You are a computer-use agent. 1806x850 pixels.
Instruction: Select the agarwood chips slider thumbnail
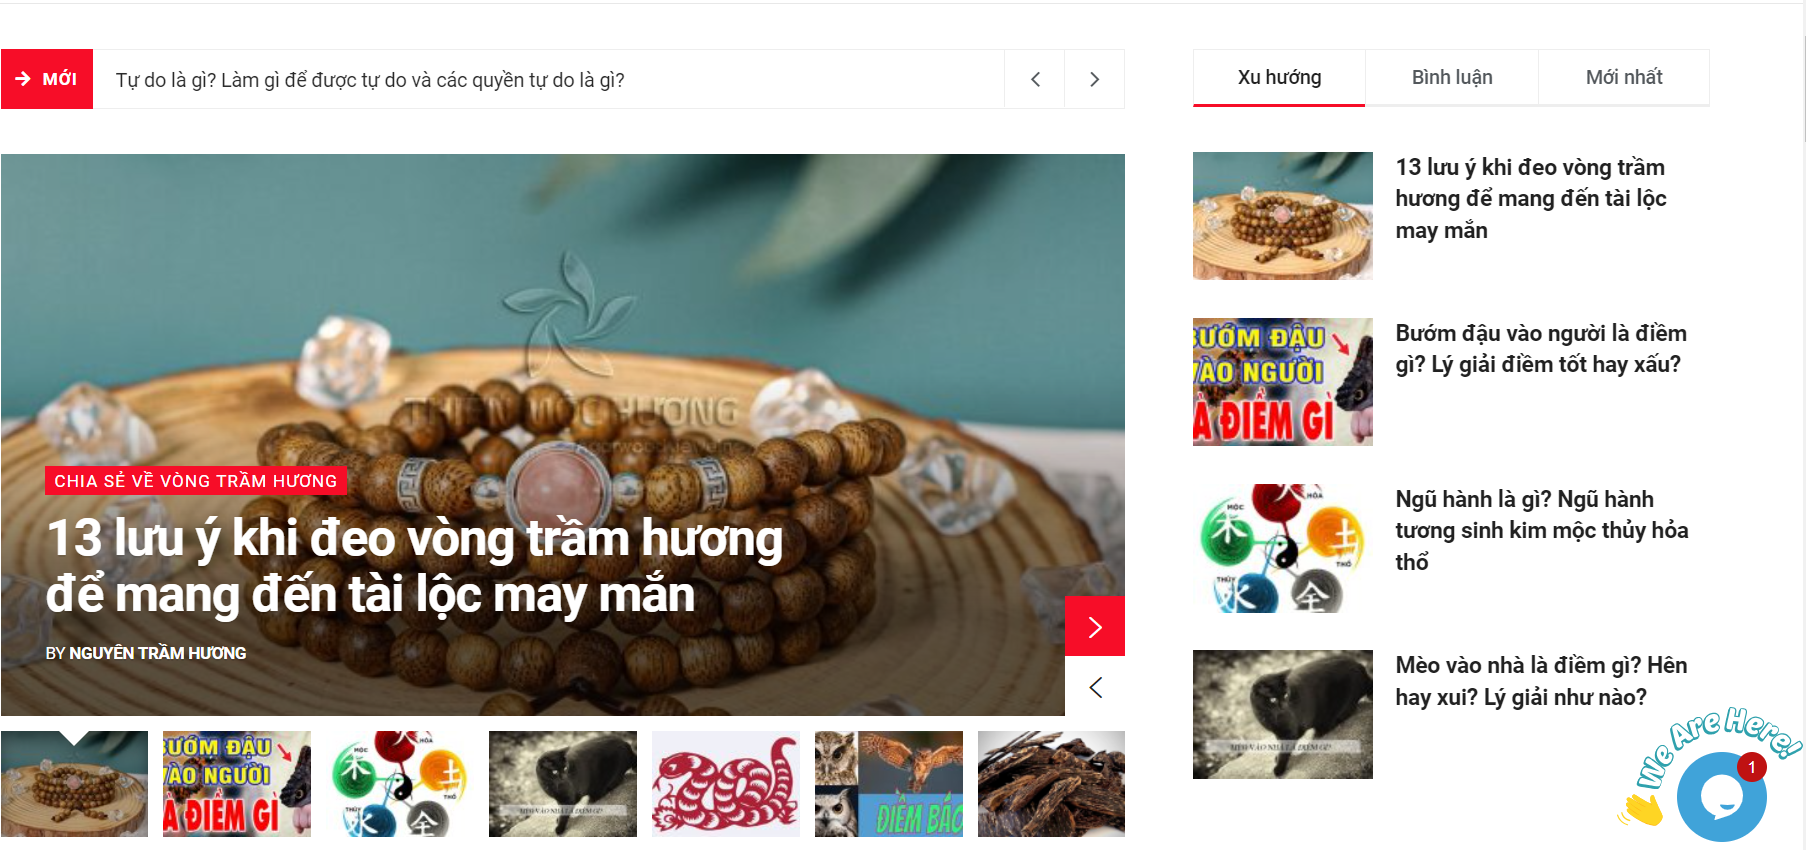[x=1051, y=784]
